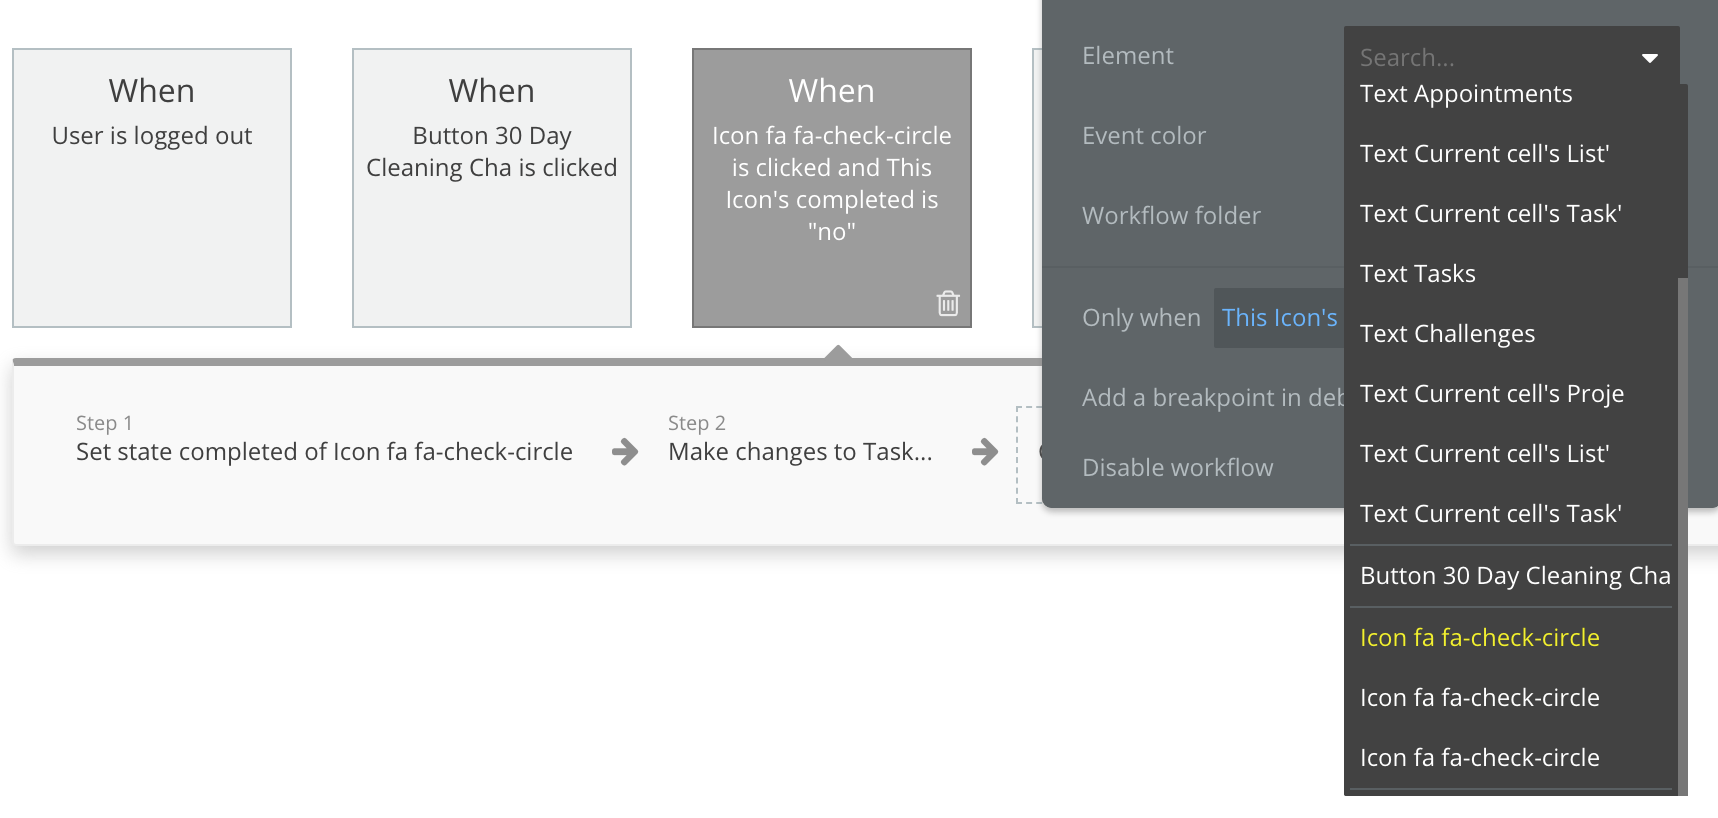Select Text Appointments from the element list
Image resolution: width=1718 pixels, height=818 pixels.
pyautogui.click(x=1465, y=93)
